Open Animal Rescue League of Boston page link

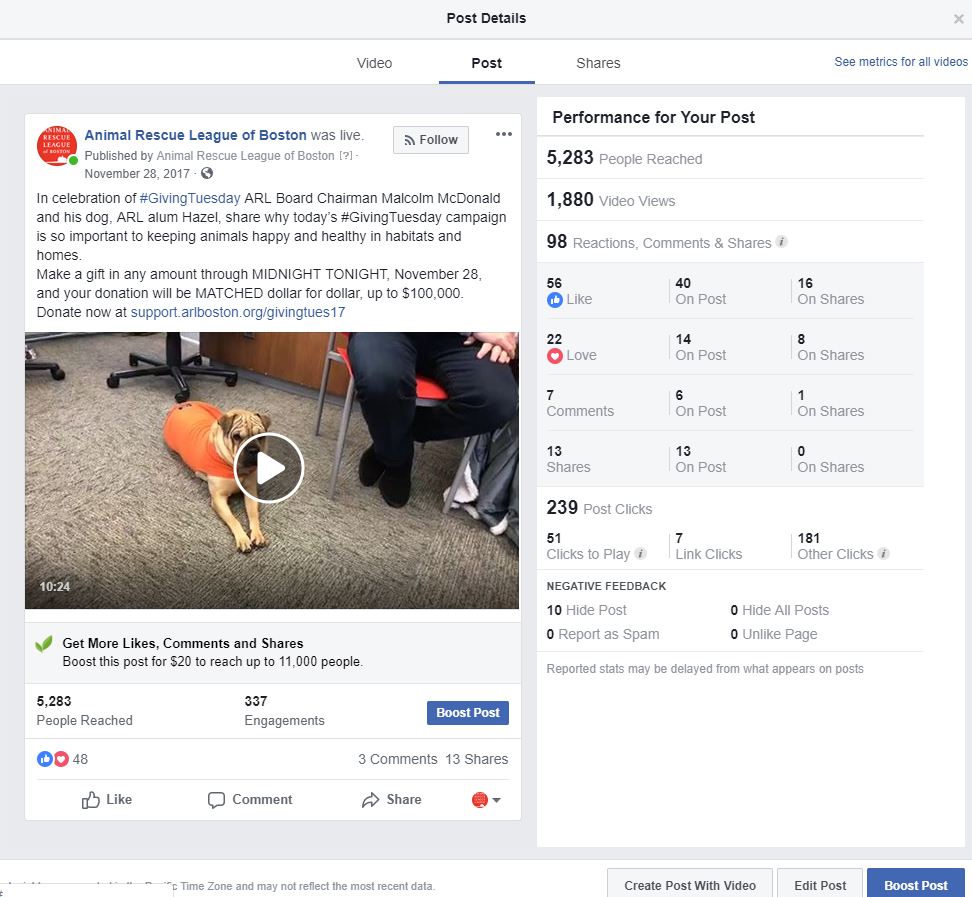(195, 135)
